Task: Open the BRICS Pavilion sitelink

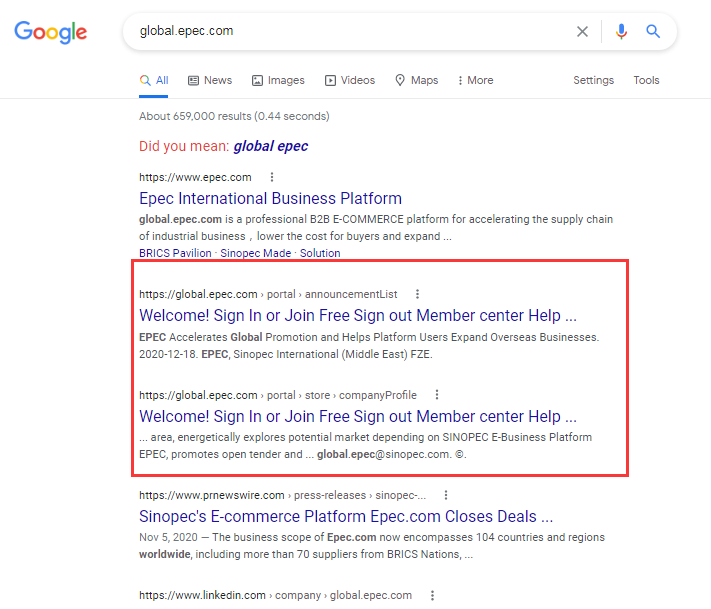Action: [175, 253]
